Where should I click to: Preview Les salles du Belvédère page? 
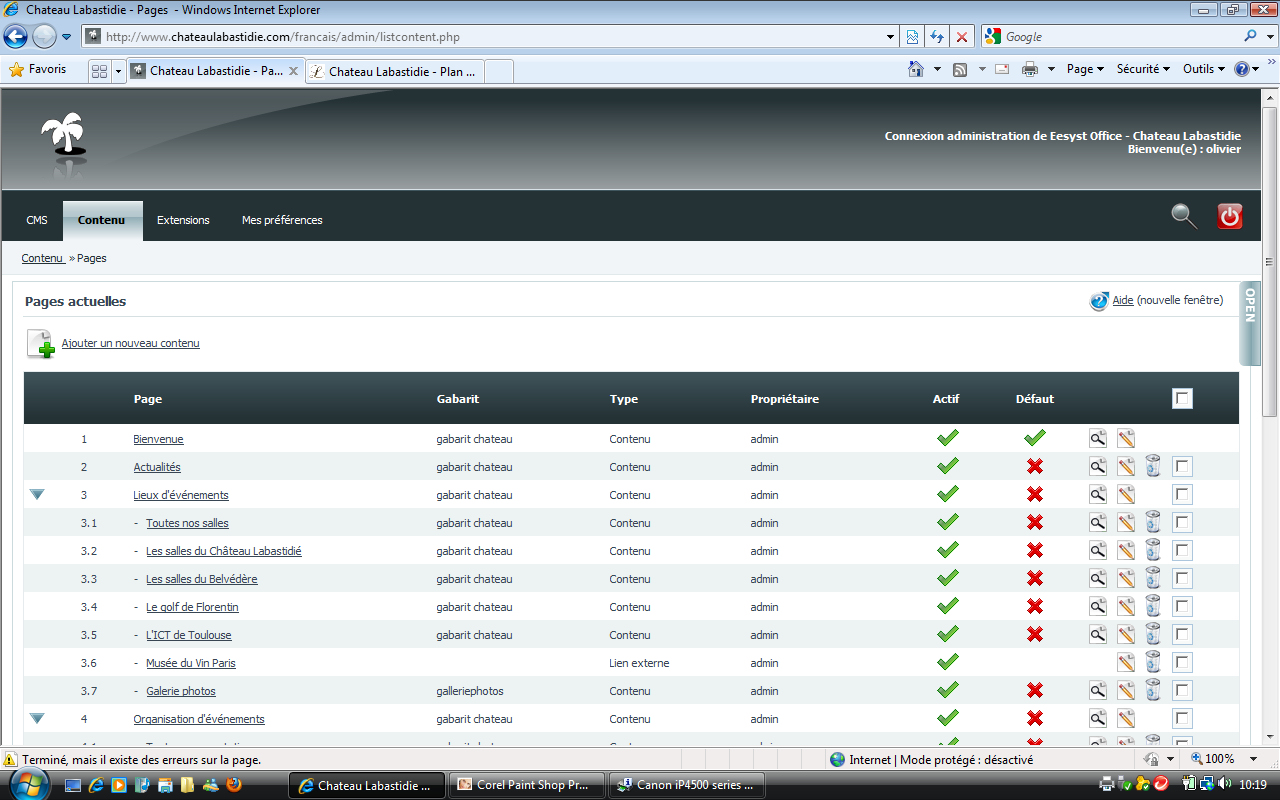click(1098, 578)
